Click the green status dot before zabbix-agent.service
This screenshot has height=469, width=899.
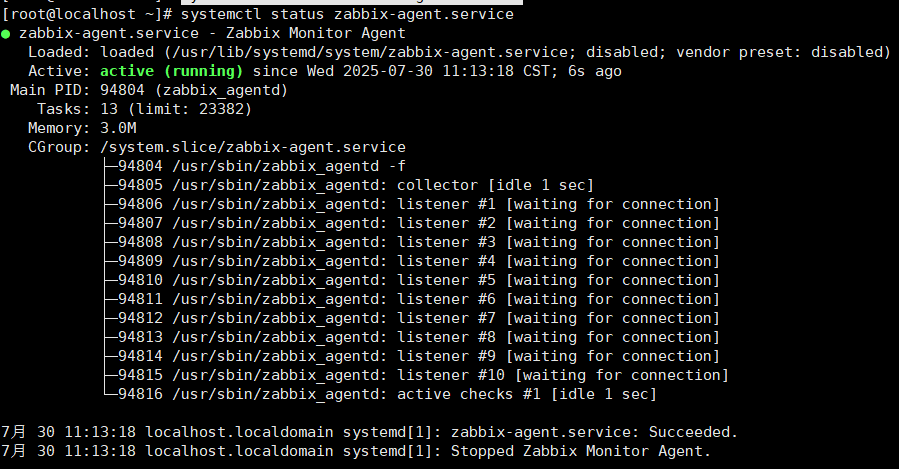pyautogui.click(x=6, y=34)
